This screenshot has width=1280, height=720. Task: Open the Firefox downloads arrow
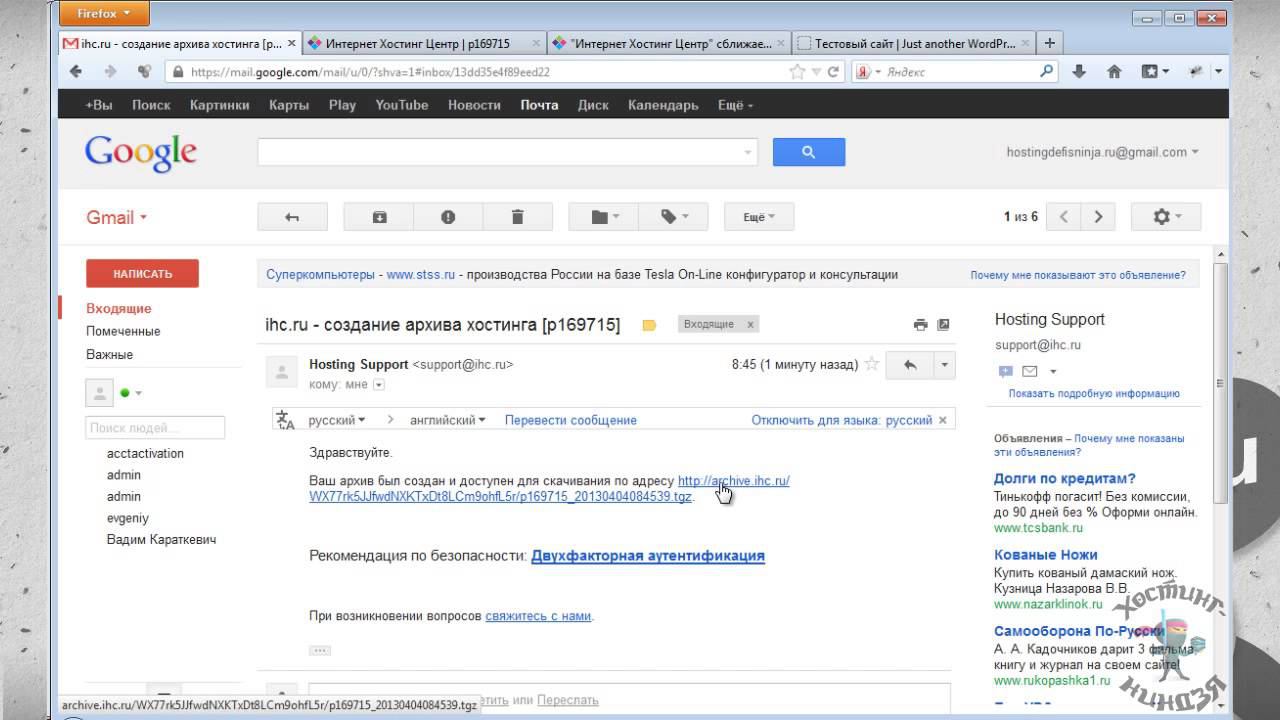pyautogui.click(x=1079, y=72)
